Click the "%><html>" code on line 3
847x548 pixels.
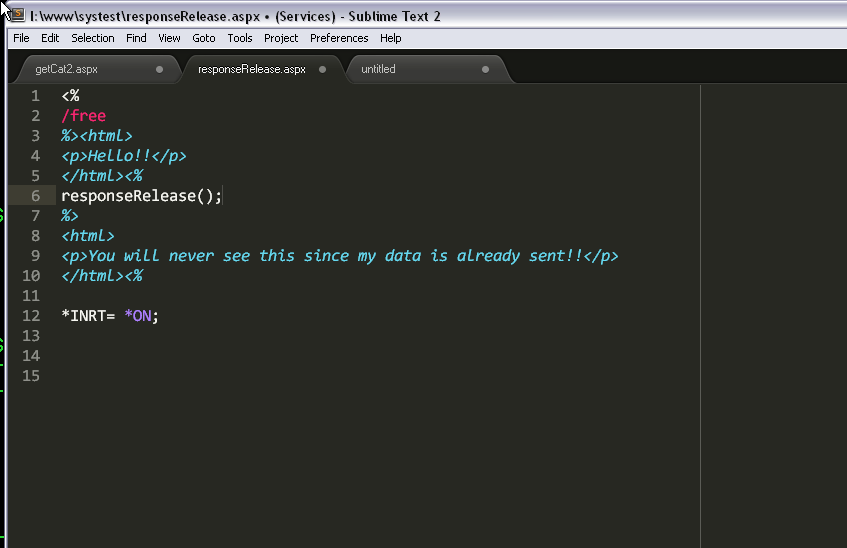[x=97, y=136]
